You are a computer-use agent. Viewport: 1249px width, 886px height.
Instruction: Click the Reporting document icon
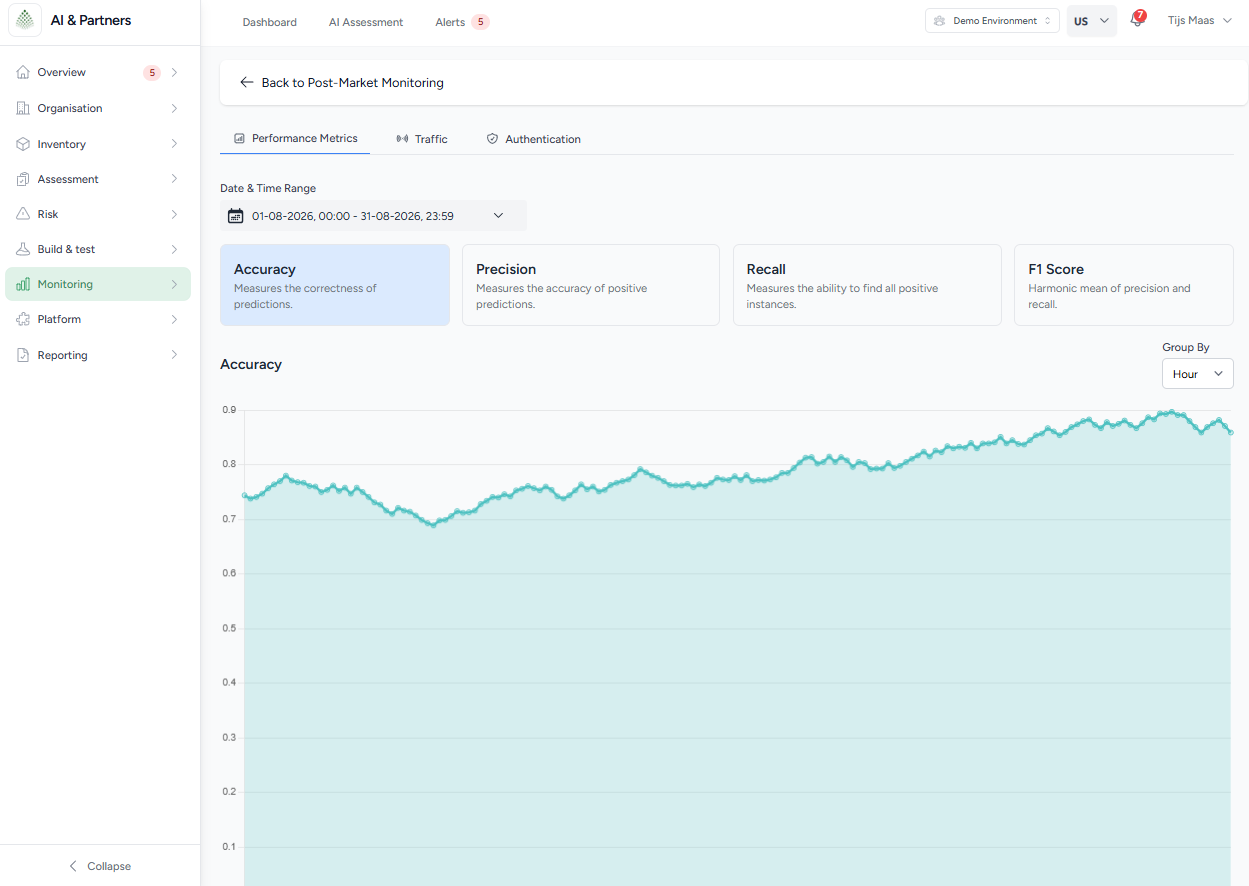click(23, 355)
